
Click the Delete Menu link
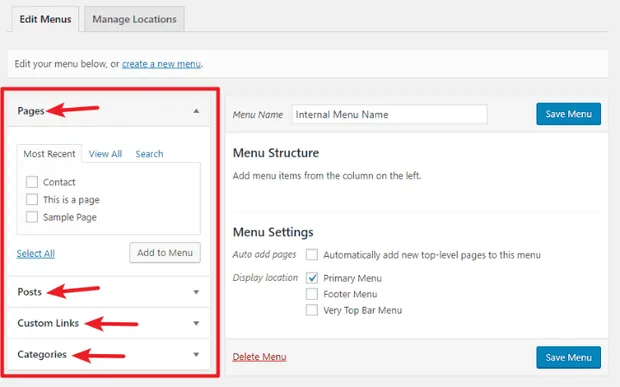[259, 357]
